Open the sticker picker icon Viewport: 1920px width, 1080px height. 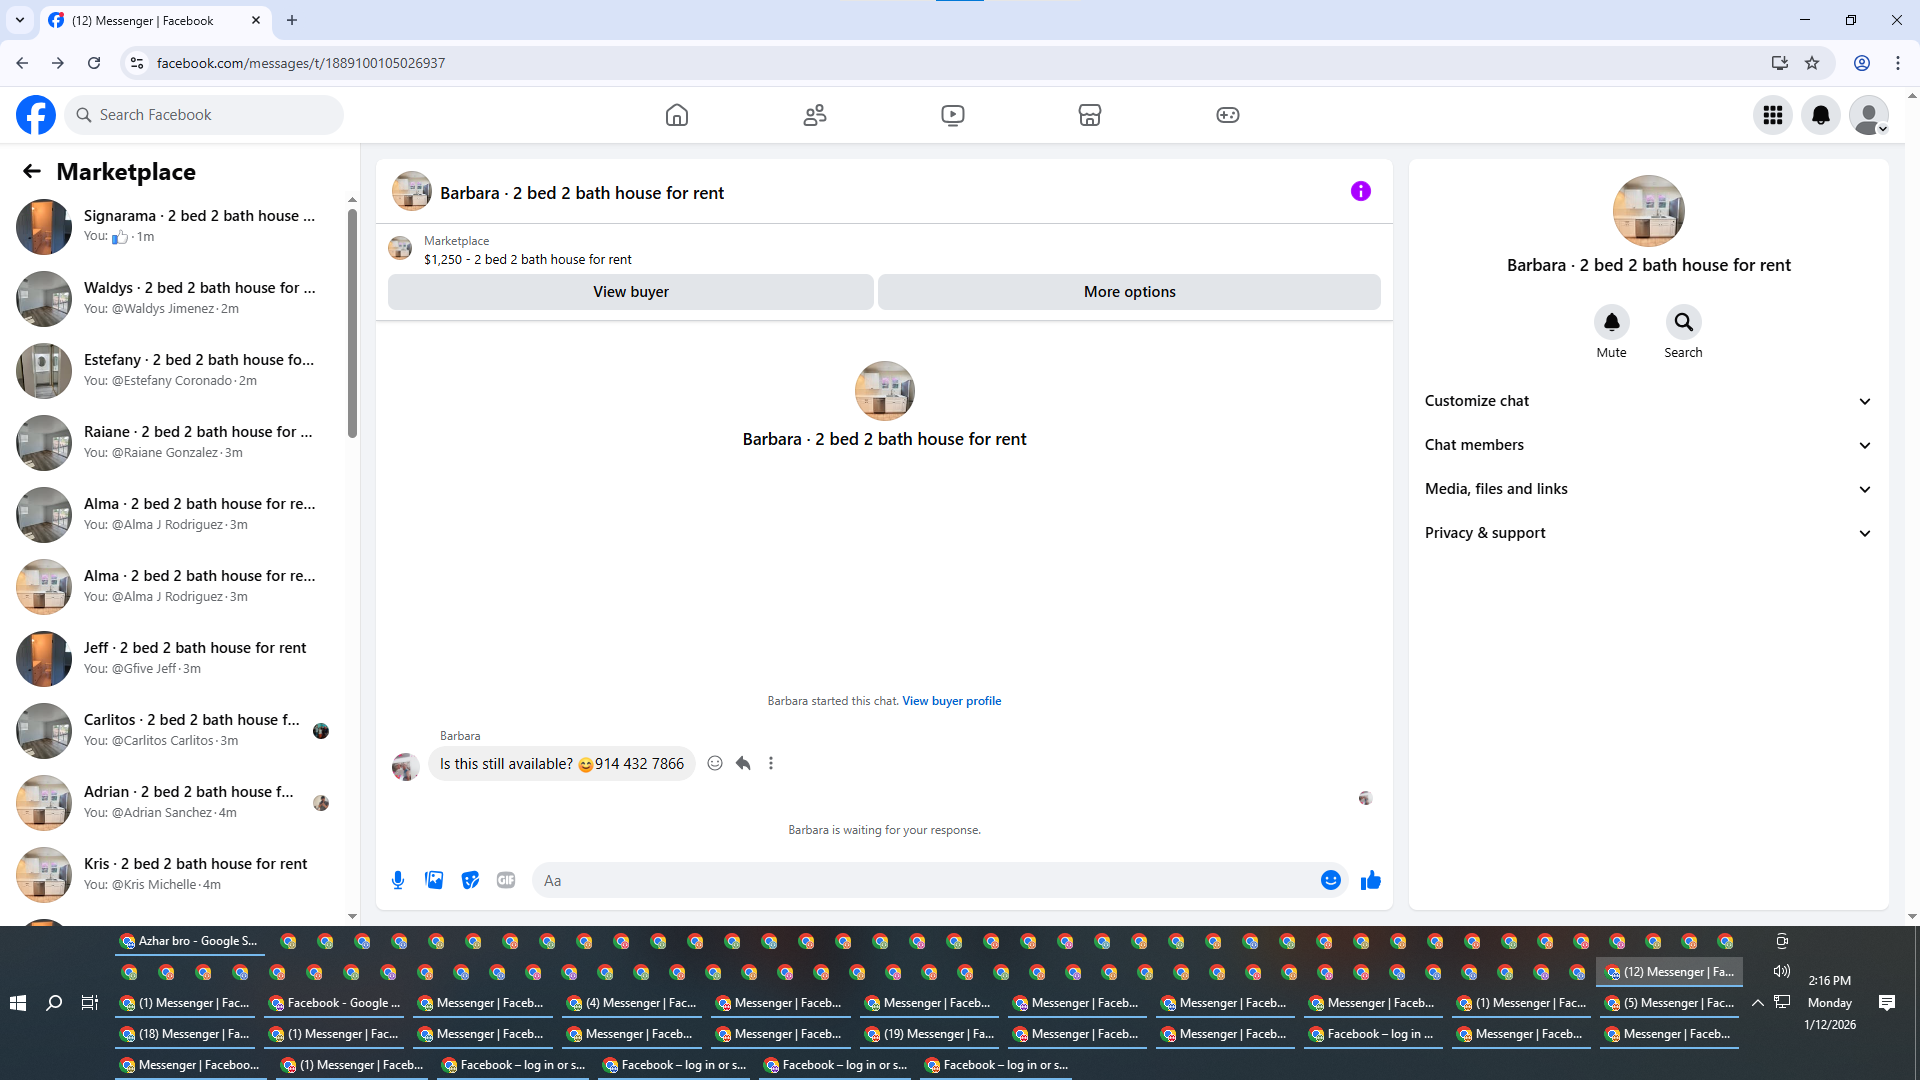(x=470, y=880)
